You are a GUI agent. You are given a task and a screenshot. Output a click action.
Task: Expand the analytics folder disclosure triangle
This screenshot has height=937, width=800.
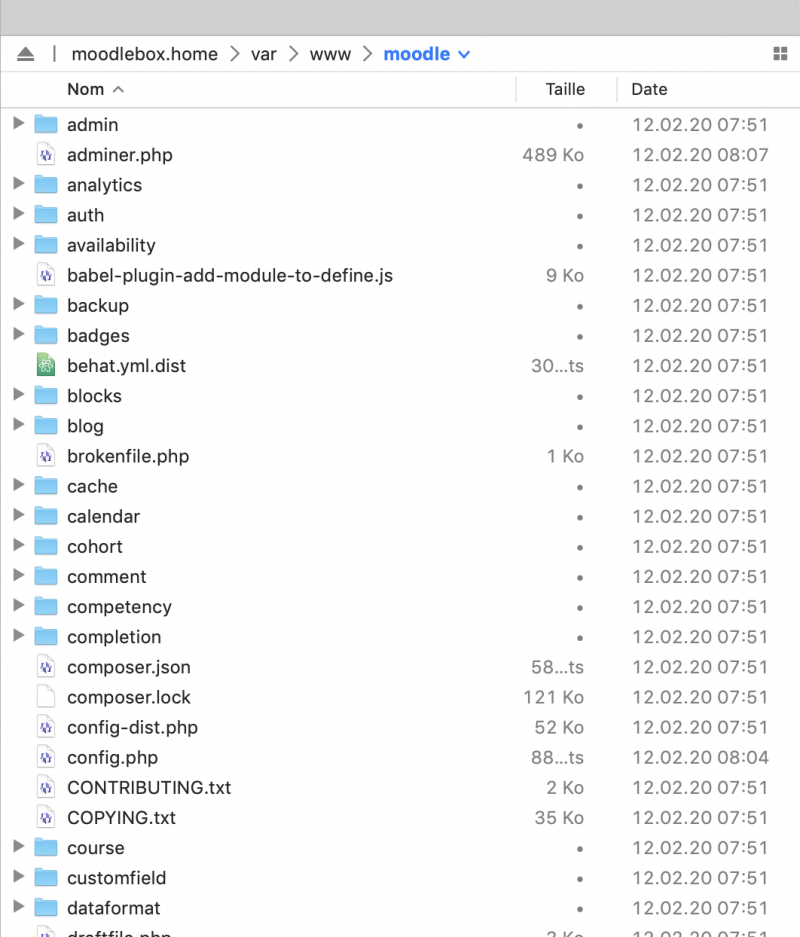tap(19, 183)
